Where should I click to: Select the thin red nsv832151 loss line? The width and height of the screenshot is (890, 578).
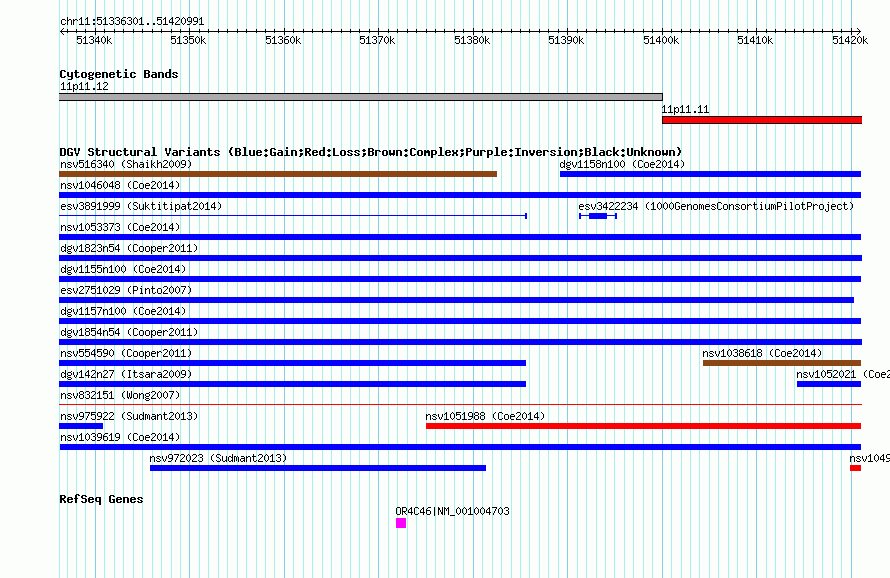pyautogui.click(x=461, y=405)
